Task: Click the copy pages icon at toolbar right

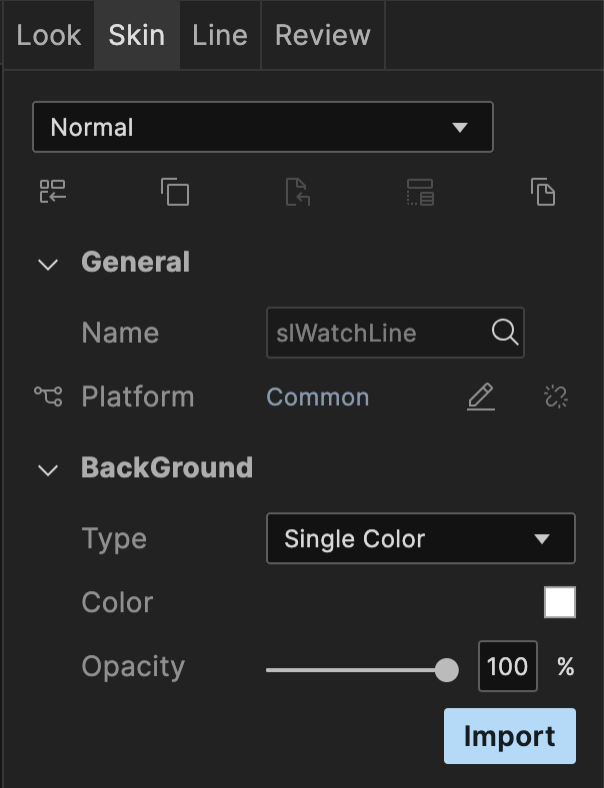Action: coord(543,192)
